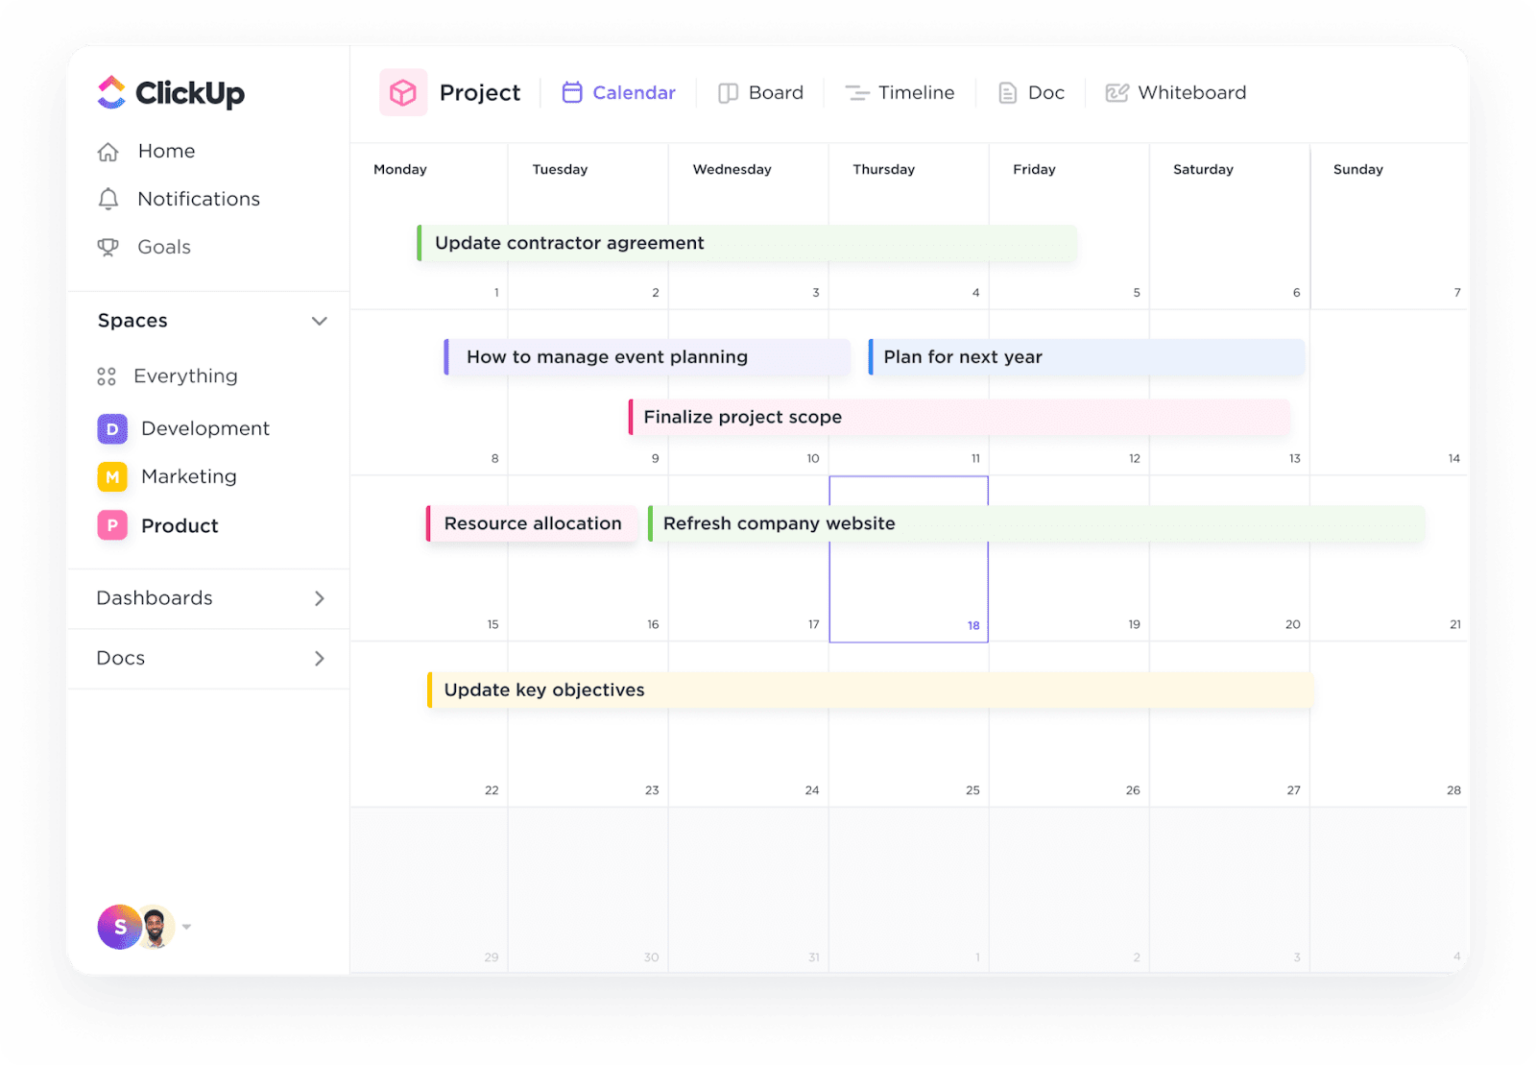Open the Update contractor agreement task
Viewport: 1536px width, 1065px height.
pos(569,242)
